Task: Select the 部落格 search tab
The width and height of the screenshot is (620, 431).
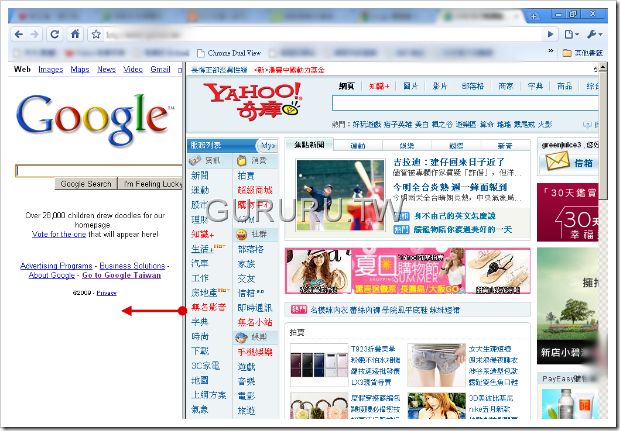Action: 473,86
